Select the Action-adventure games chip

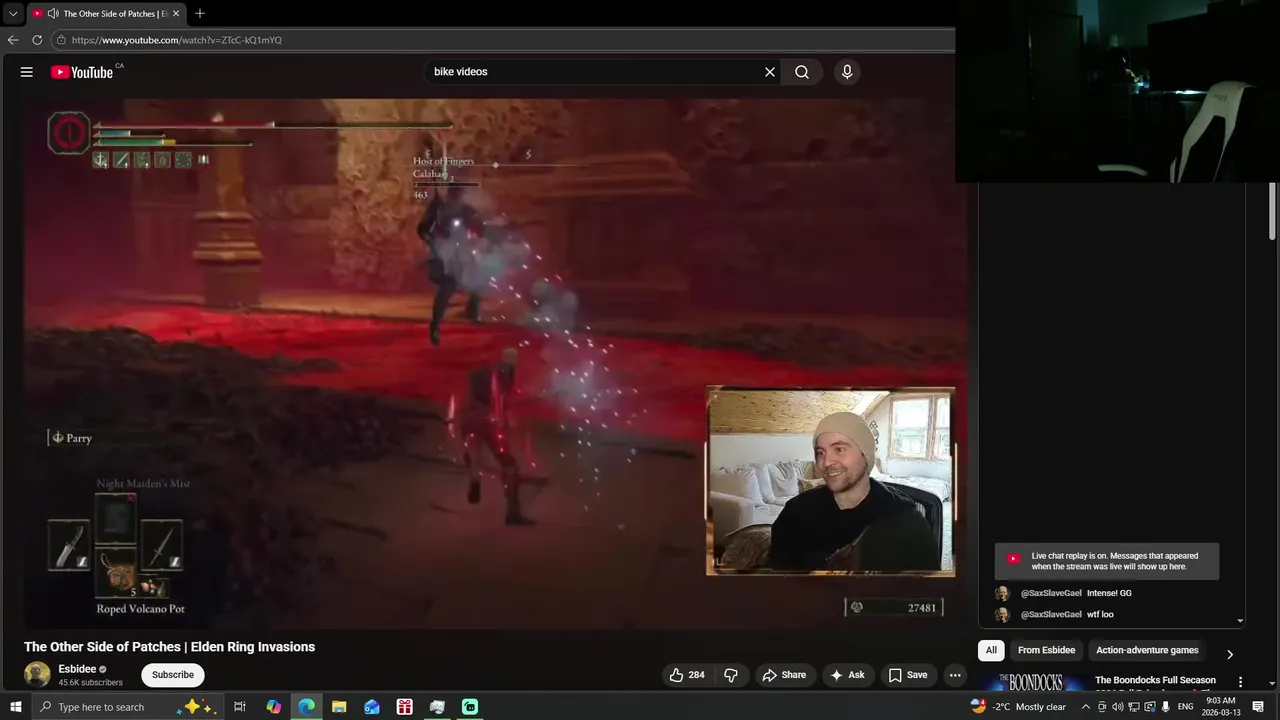(x=1147, y=650)
